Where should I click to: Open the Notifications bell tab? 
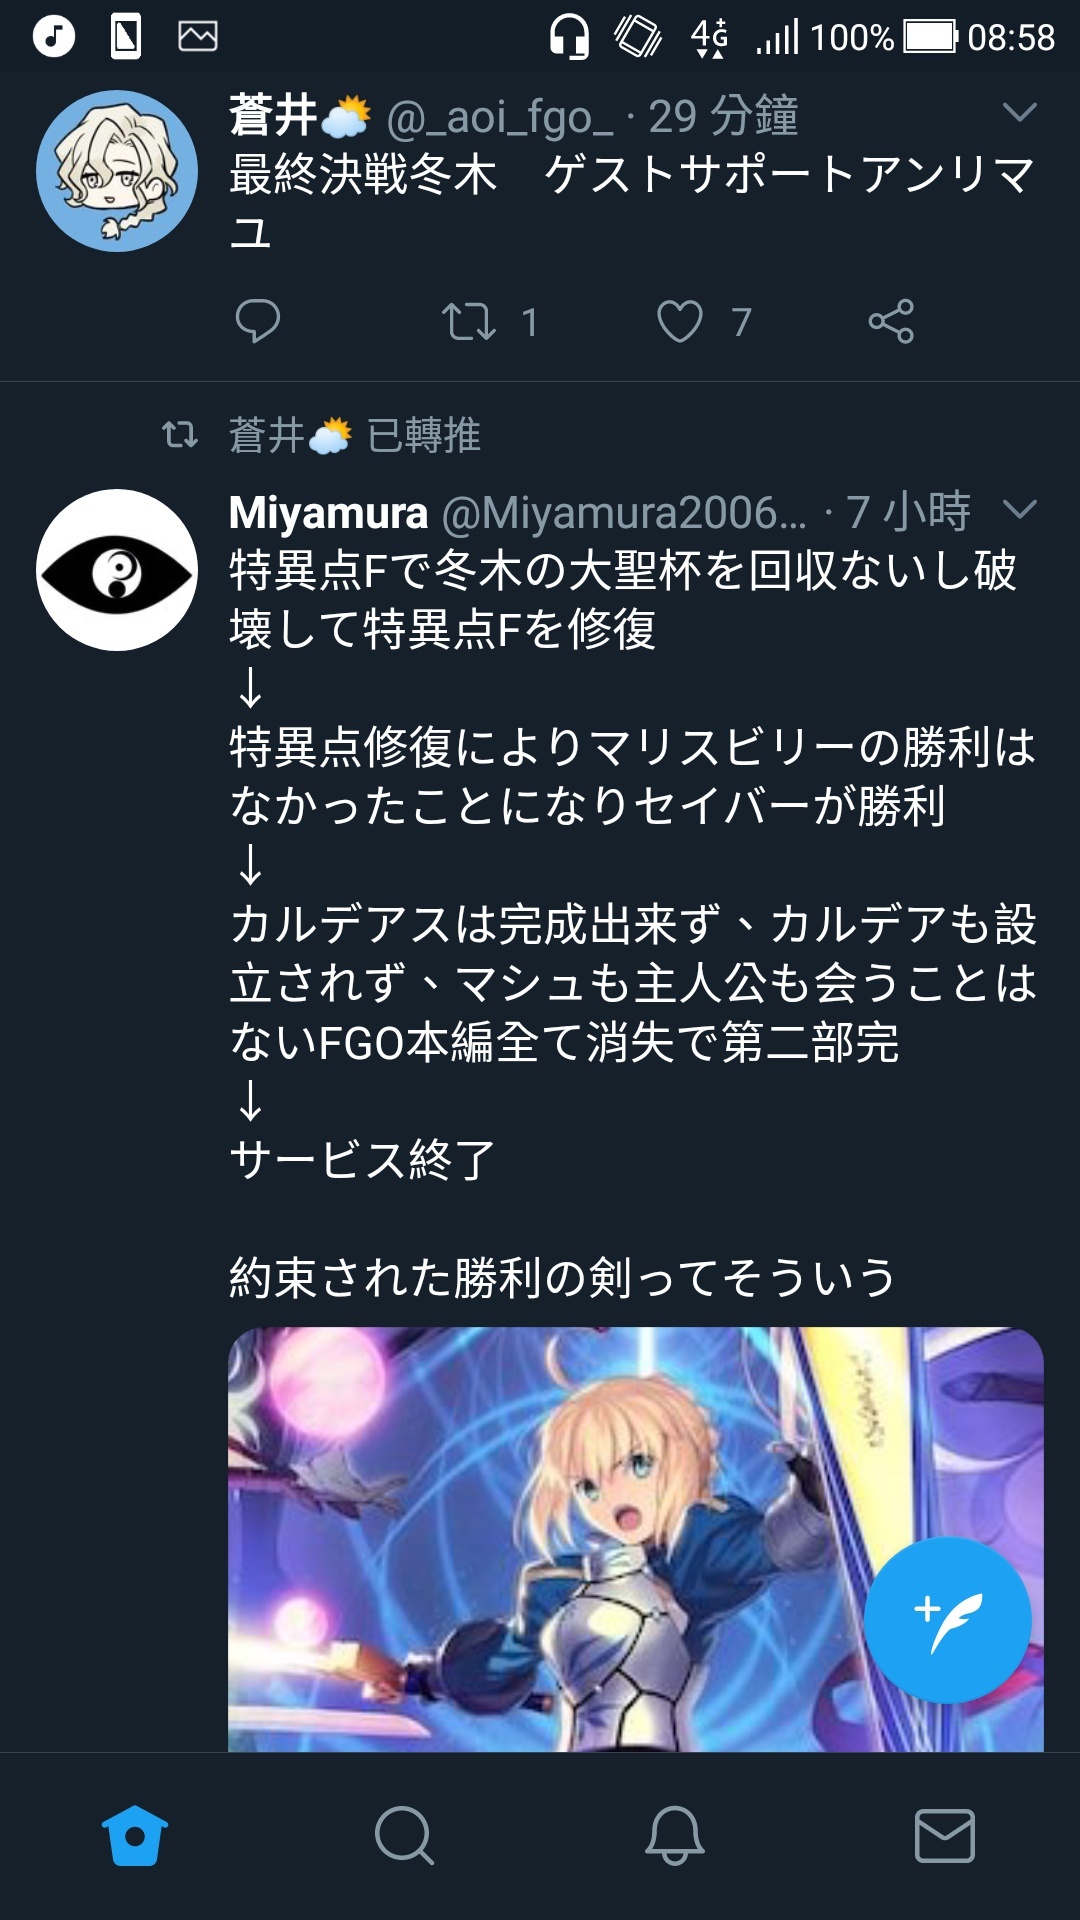[675, 1836]
